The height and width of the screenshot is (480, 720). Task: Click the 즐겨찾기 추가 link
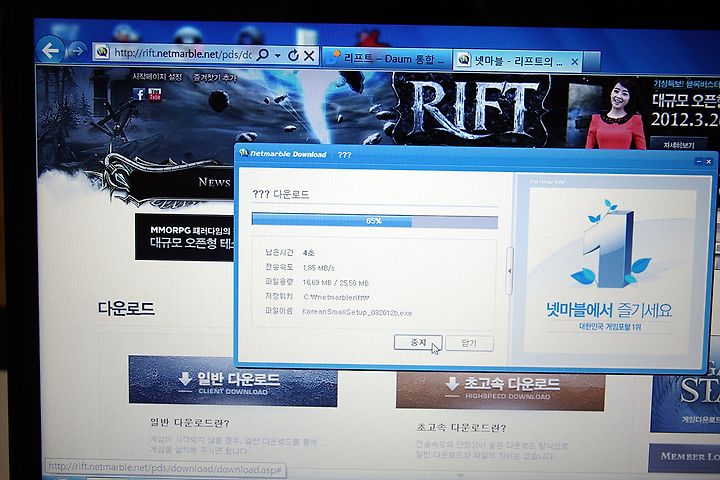[214, 78]
